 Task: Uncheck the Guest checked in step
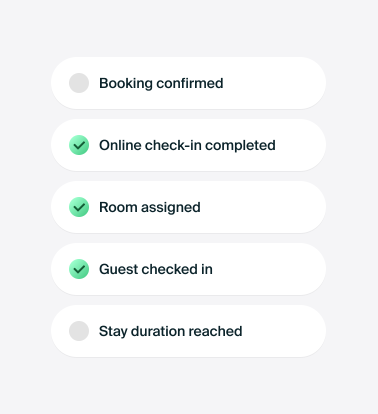click(x=79, y=269)
